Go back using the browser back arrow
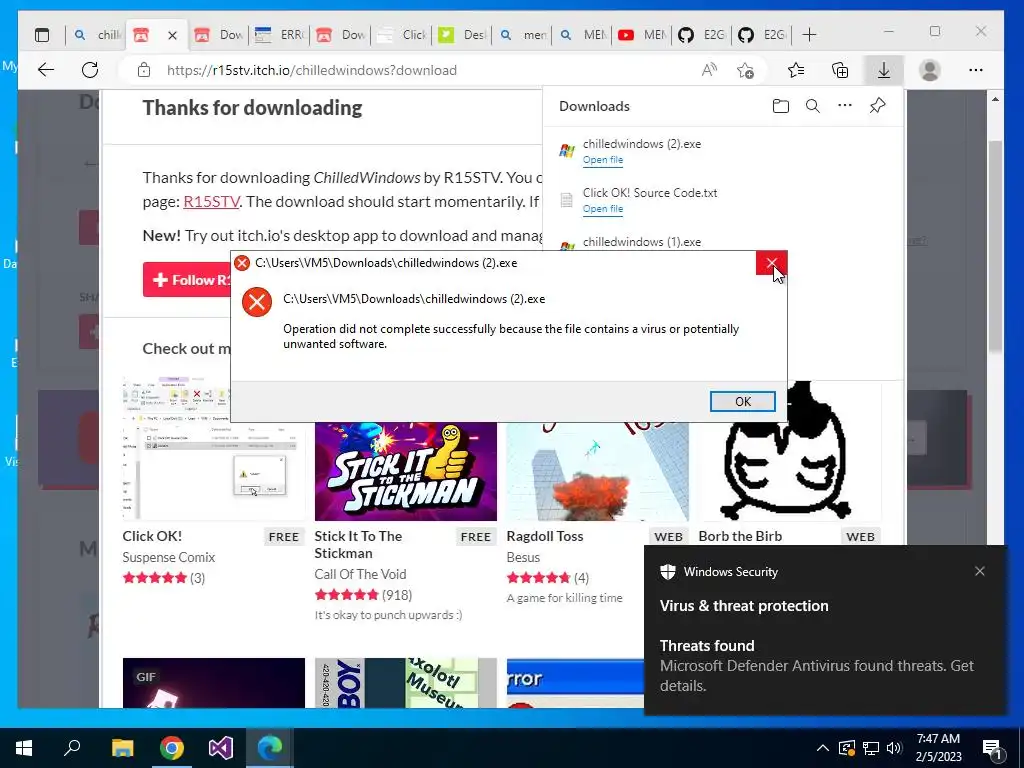Screen dimensions: 1024x768 (x=46, y=70)
